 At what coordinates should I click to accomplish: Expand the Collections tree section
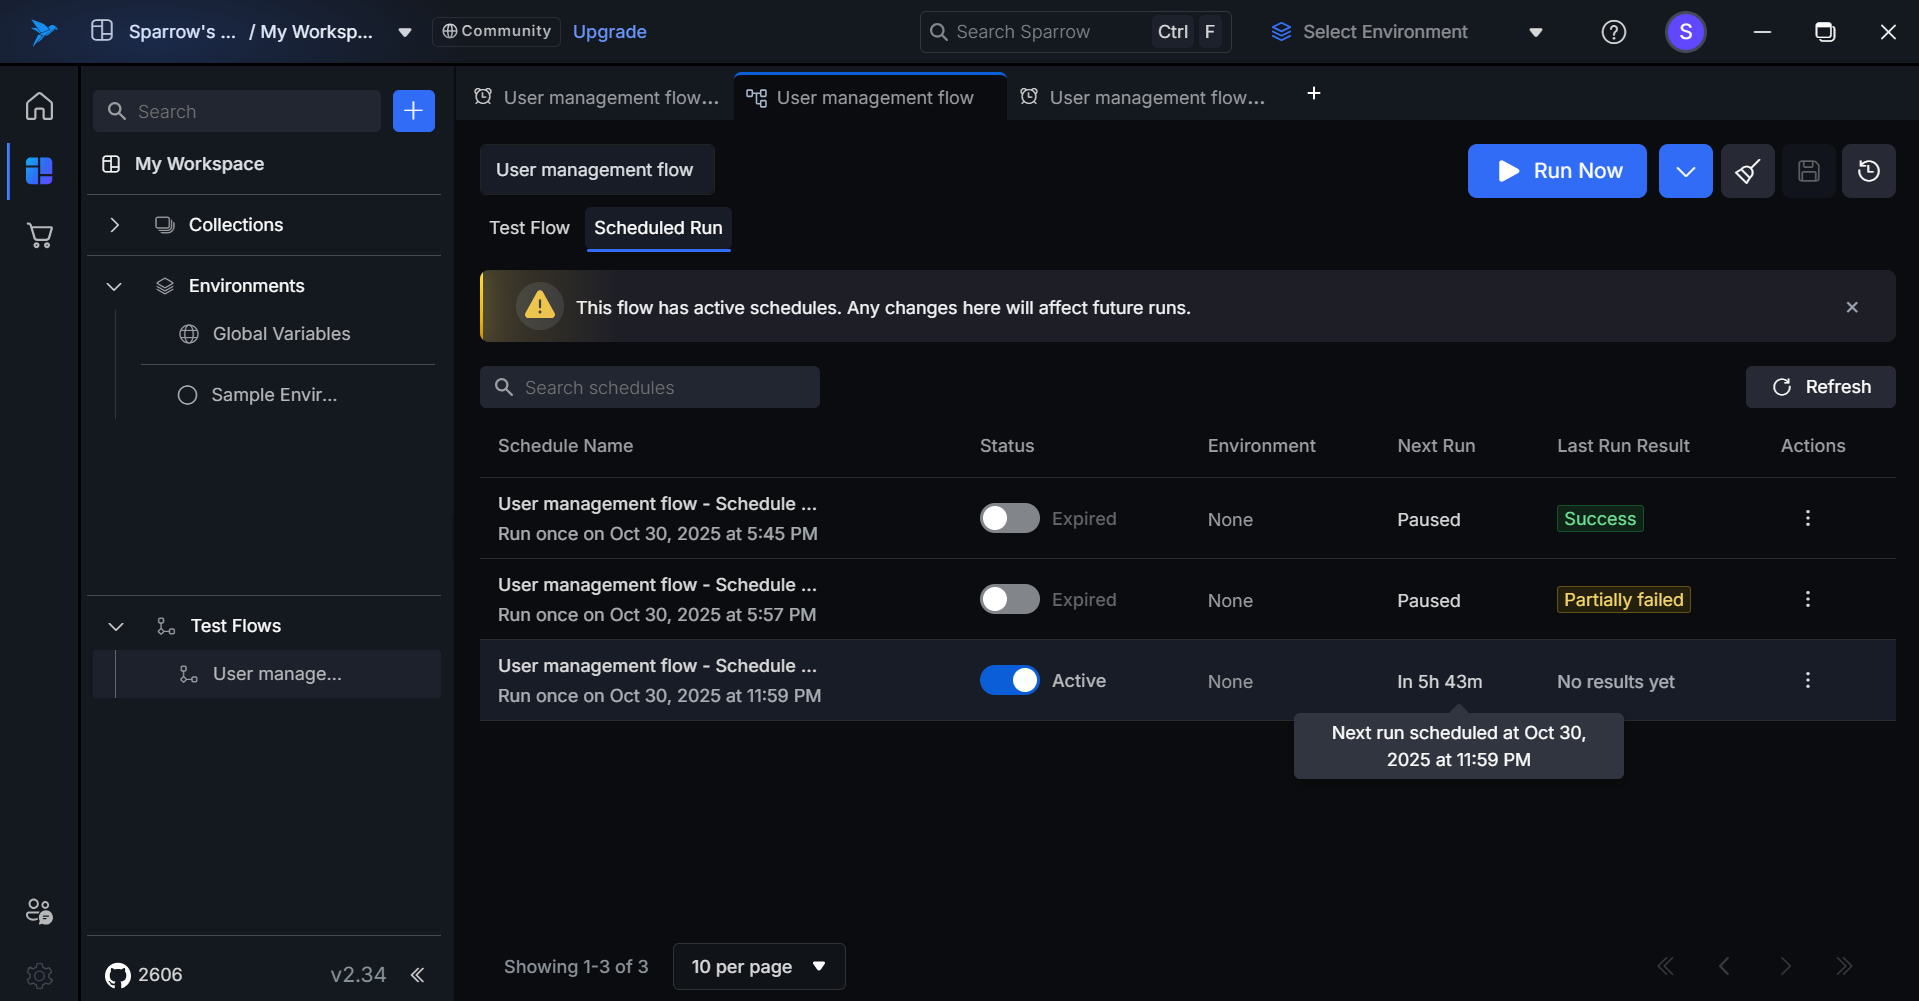[x=115, y=225]
